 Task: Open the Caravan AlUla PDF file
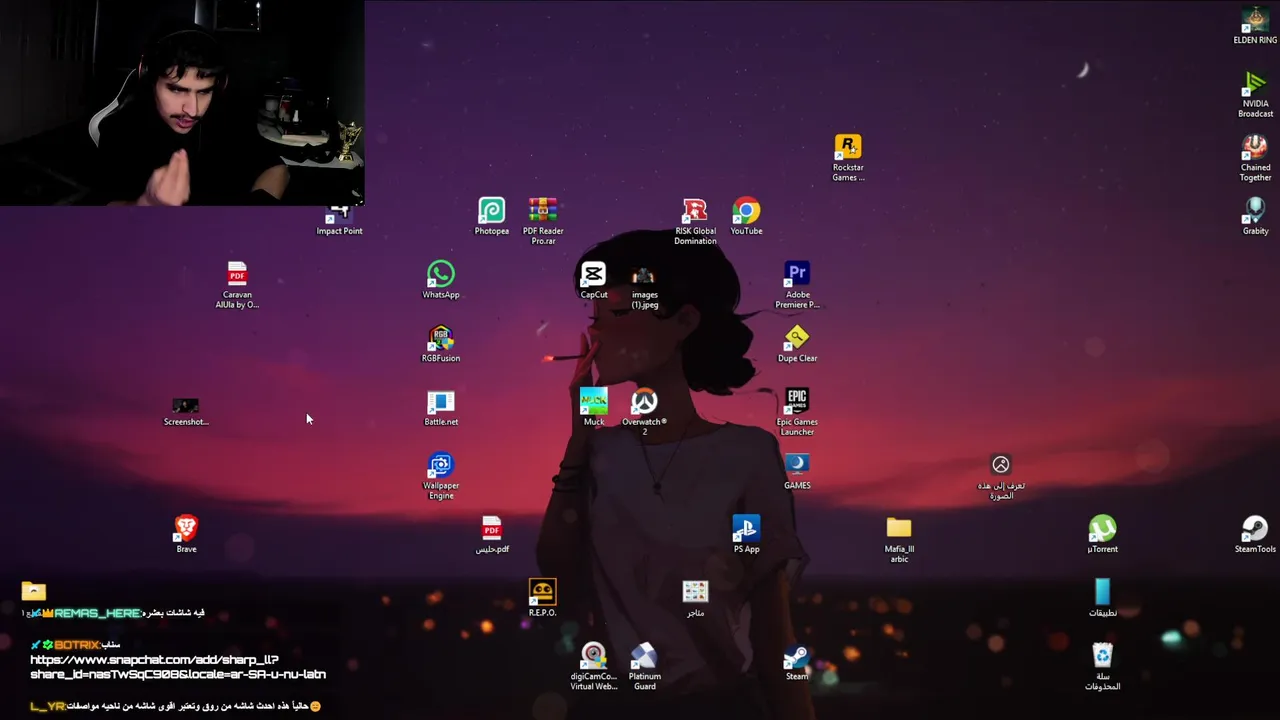237,285
